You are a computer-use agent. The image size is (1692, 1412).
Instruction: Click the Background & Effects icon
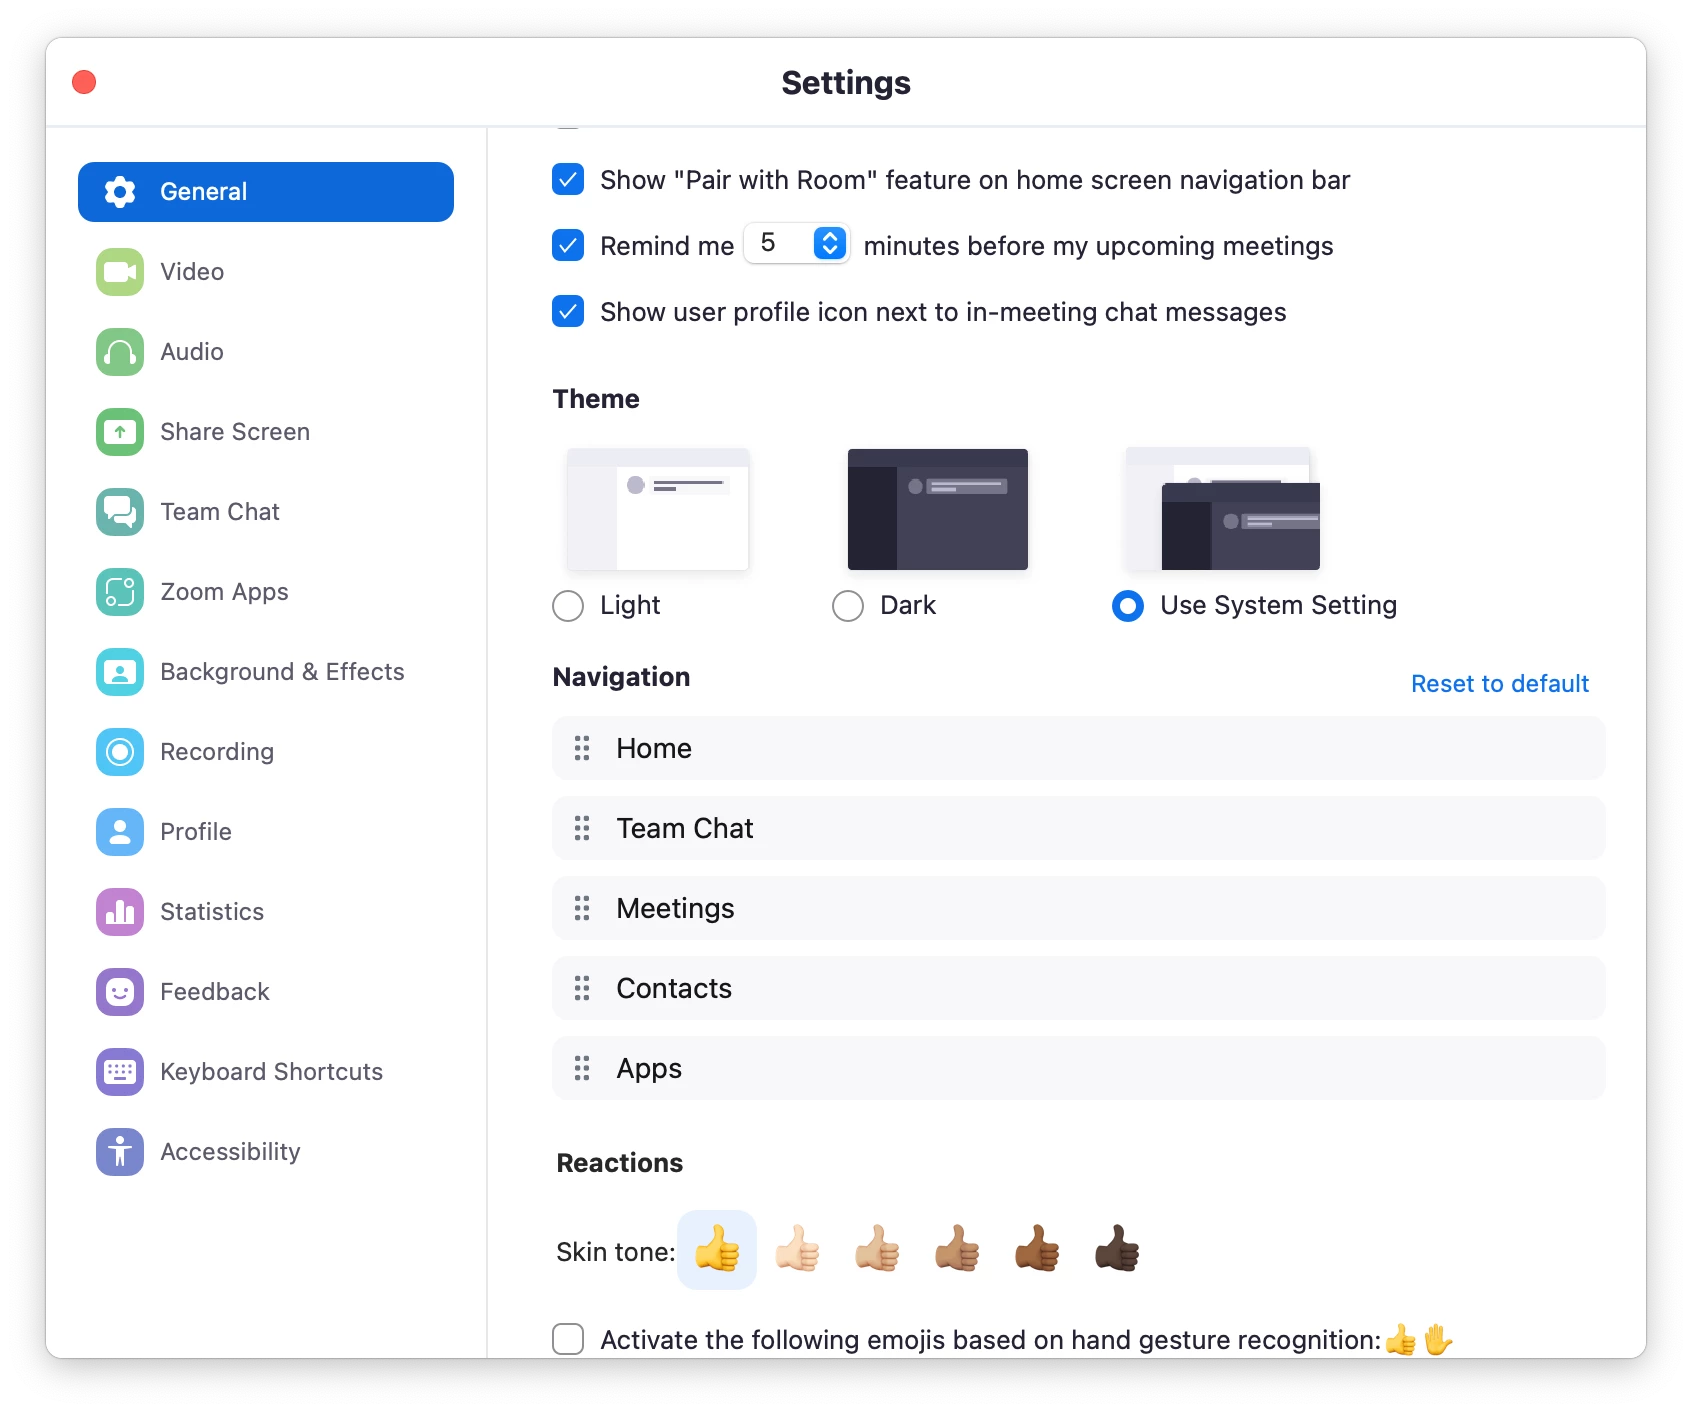pyautogui.click(x=120, y=672)
